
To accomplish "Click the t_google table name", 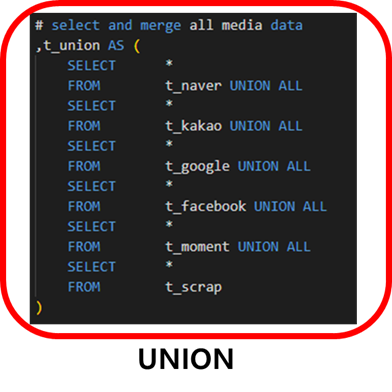I will [x=198, y=167].
